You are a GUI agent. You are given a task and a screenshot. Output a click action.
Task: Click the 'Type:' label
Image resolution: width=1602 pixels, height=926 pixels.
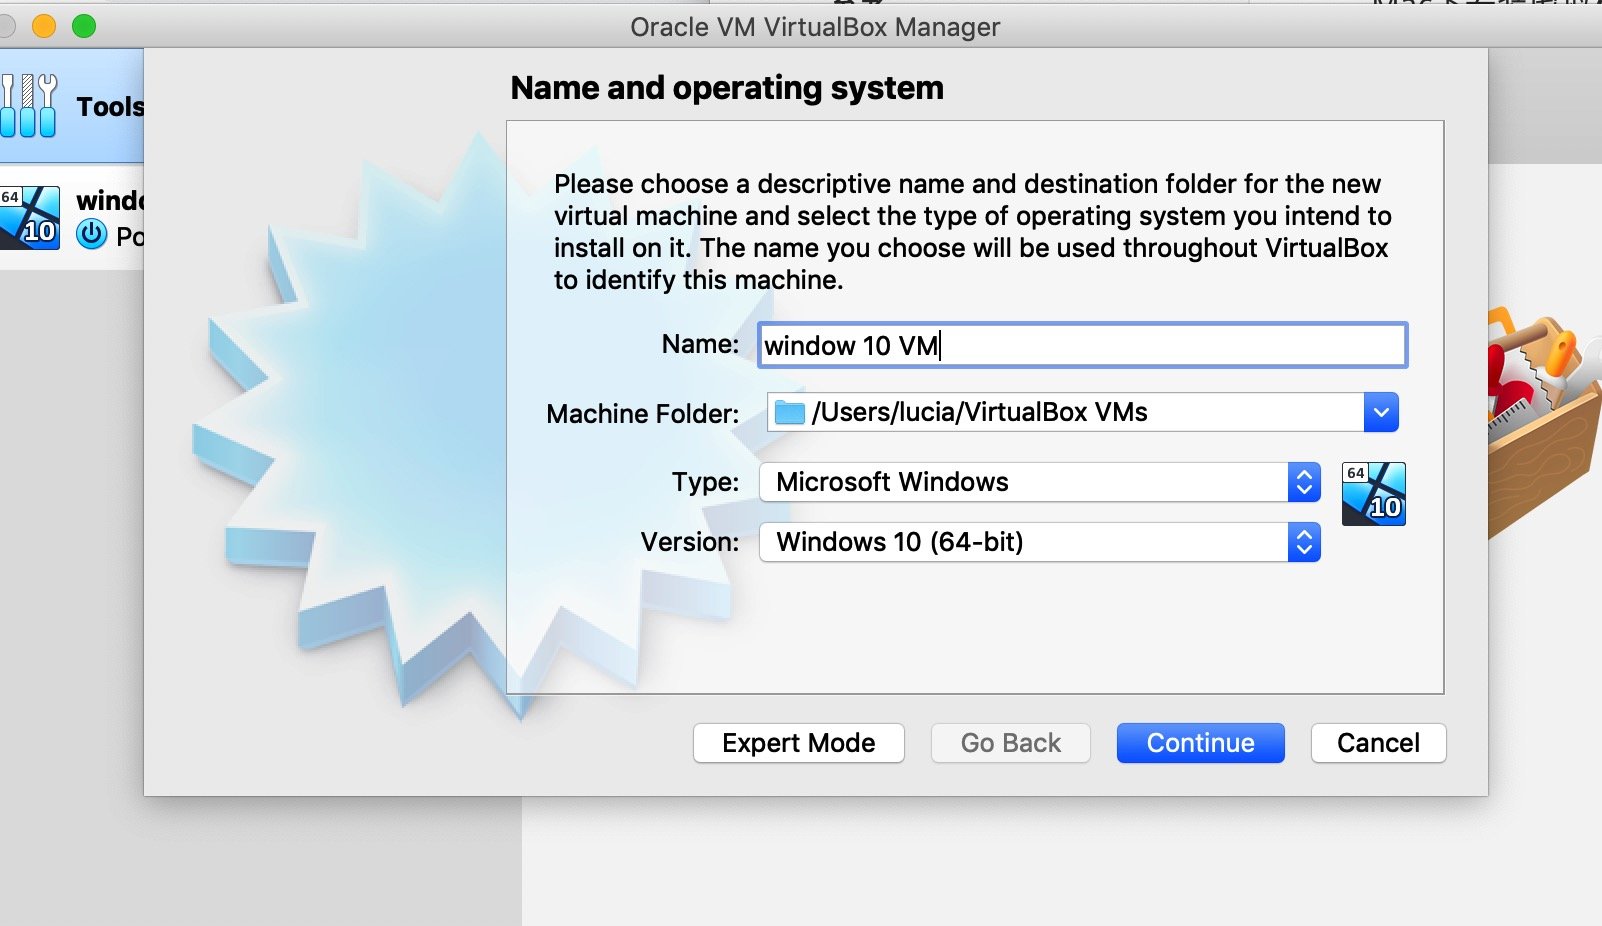click(x=706, y=482)
